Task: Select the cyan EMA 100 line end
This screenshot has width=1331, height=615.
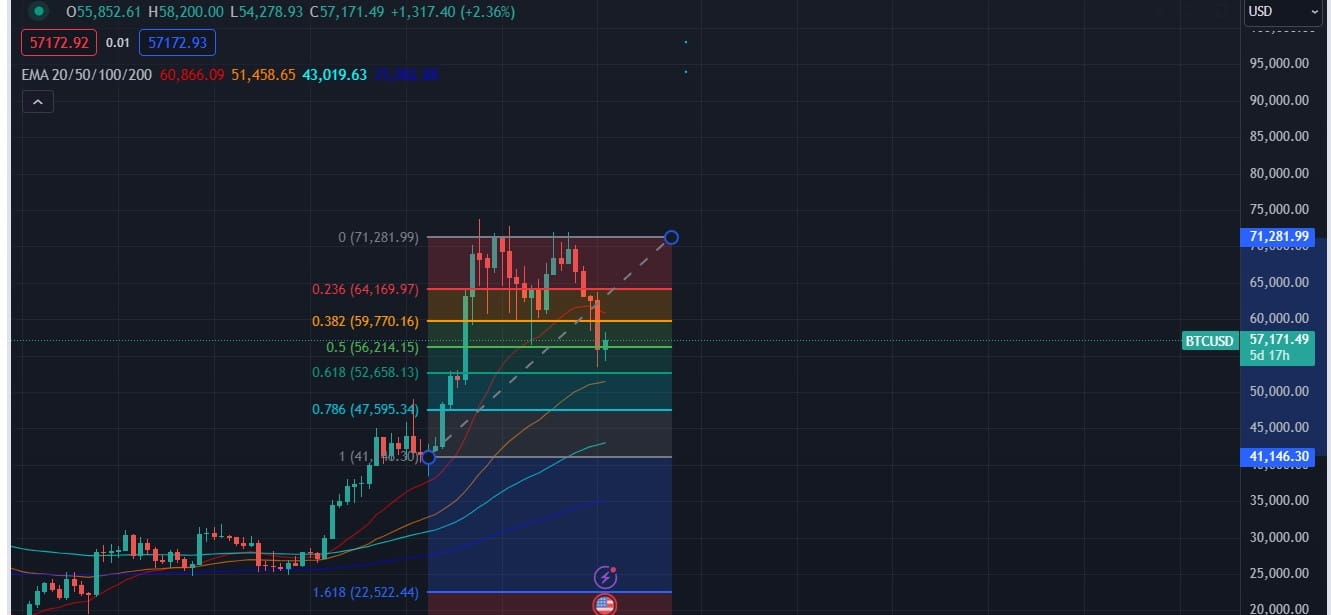Action: tap(604, 443)
